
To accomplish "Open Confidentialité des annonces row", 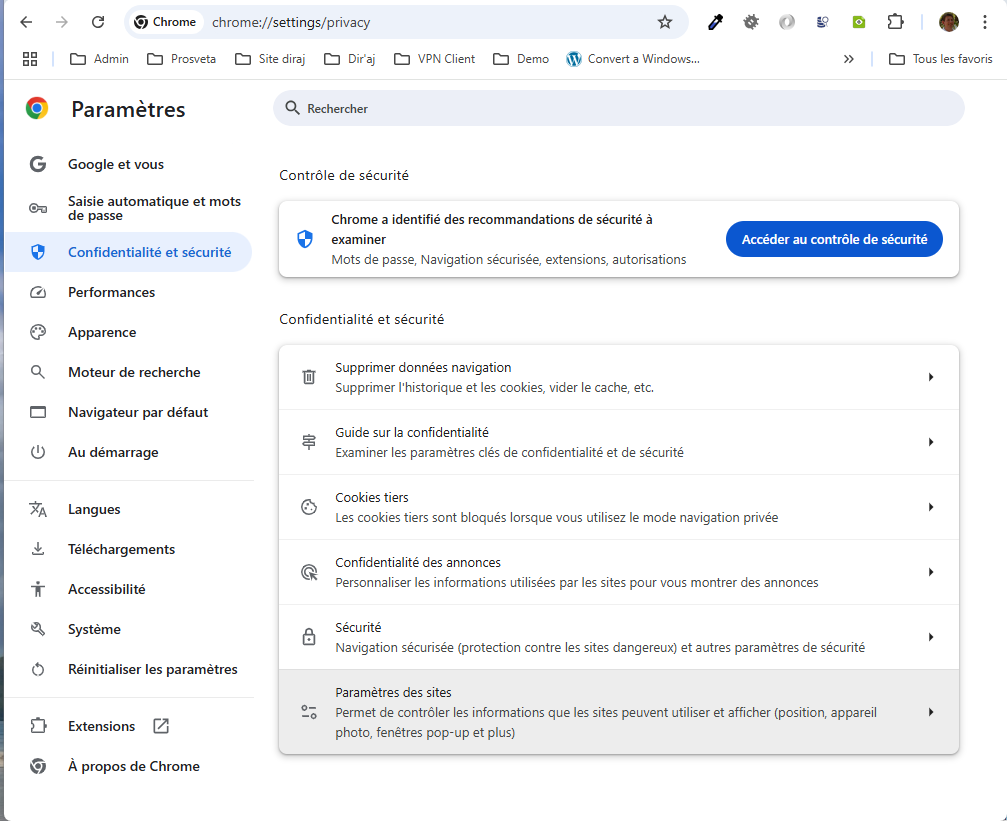I will click(618, 572).
